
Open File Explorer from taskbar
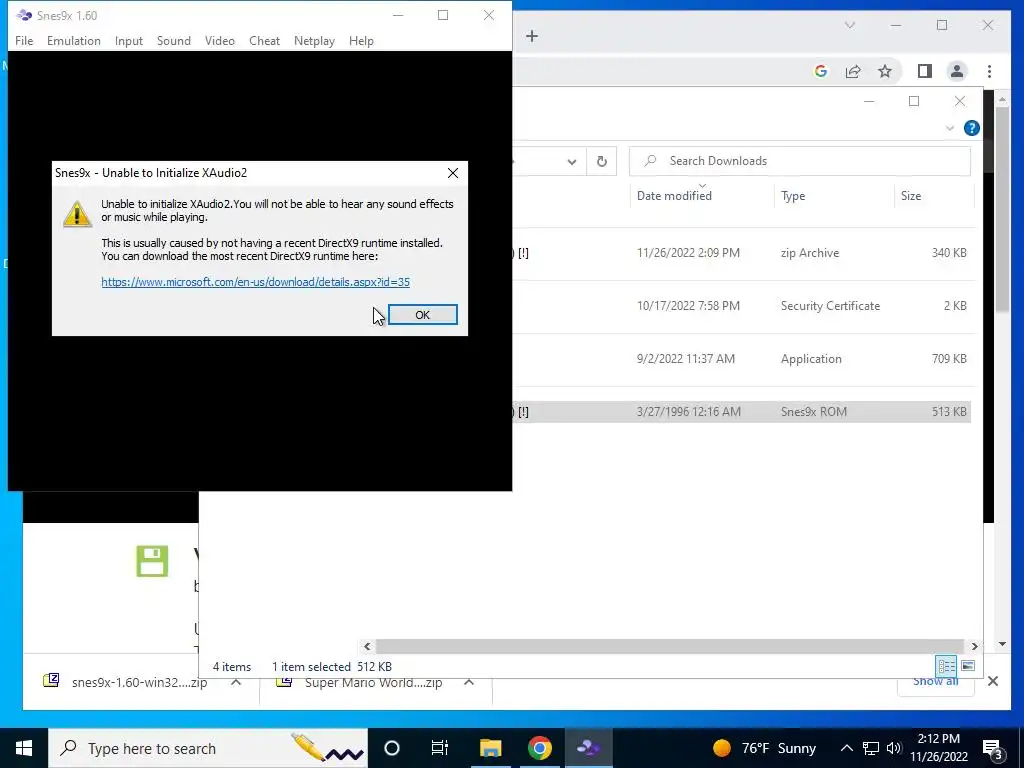(490, 748)
